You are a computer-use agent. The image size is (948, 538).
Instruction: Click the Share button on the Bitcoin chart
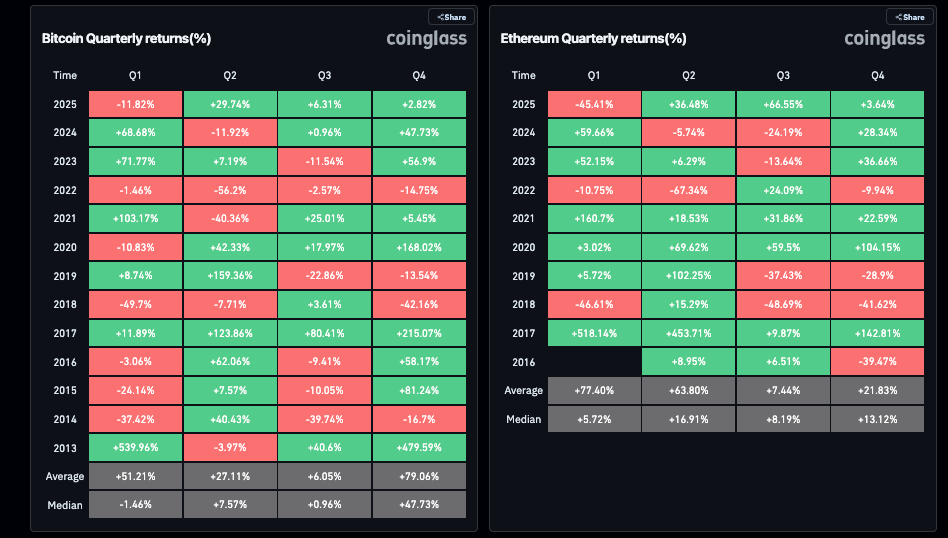click(451, 17)
